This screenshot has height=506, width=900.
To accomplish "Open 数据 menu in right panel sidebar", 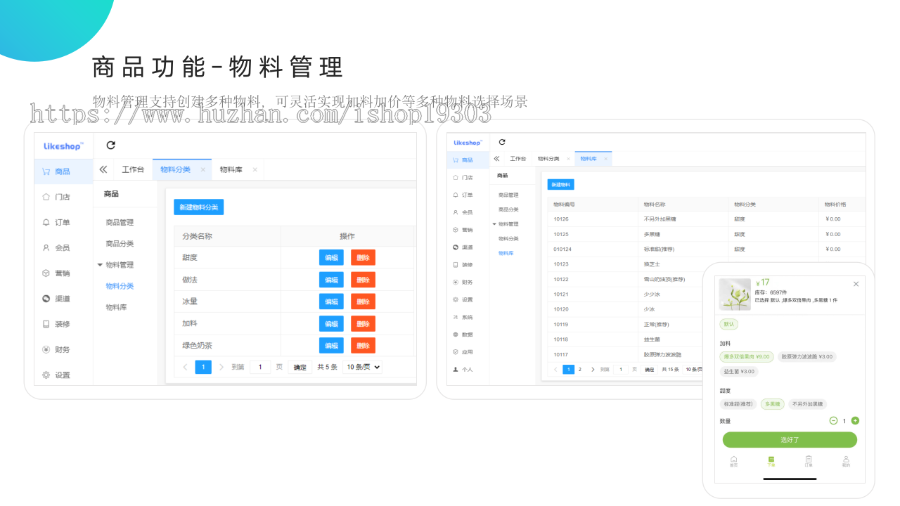I will pyautogui.click(x=463, y=334).
